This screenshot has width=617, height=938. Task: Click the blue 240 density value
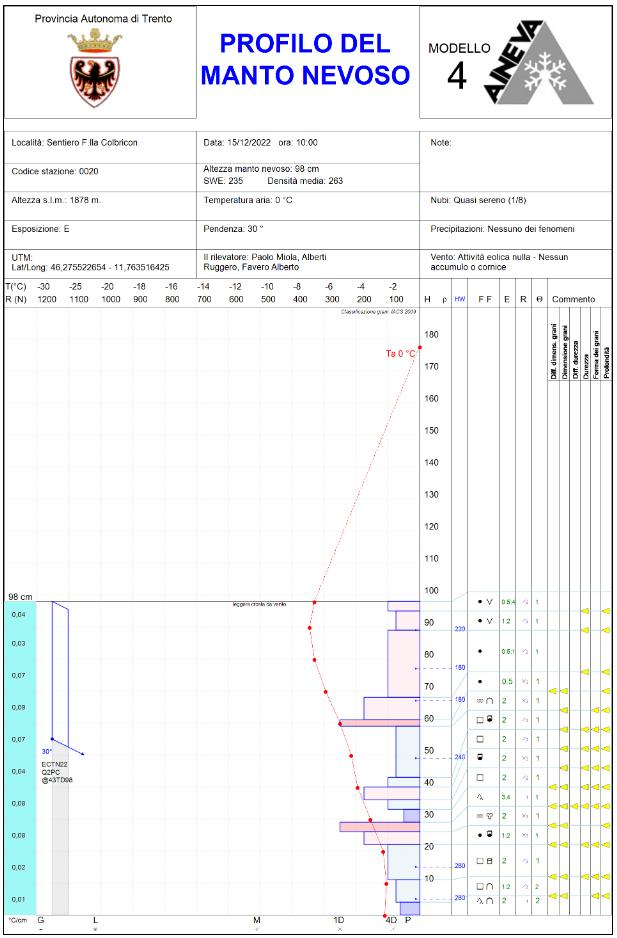pos(460,757)
